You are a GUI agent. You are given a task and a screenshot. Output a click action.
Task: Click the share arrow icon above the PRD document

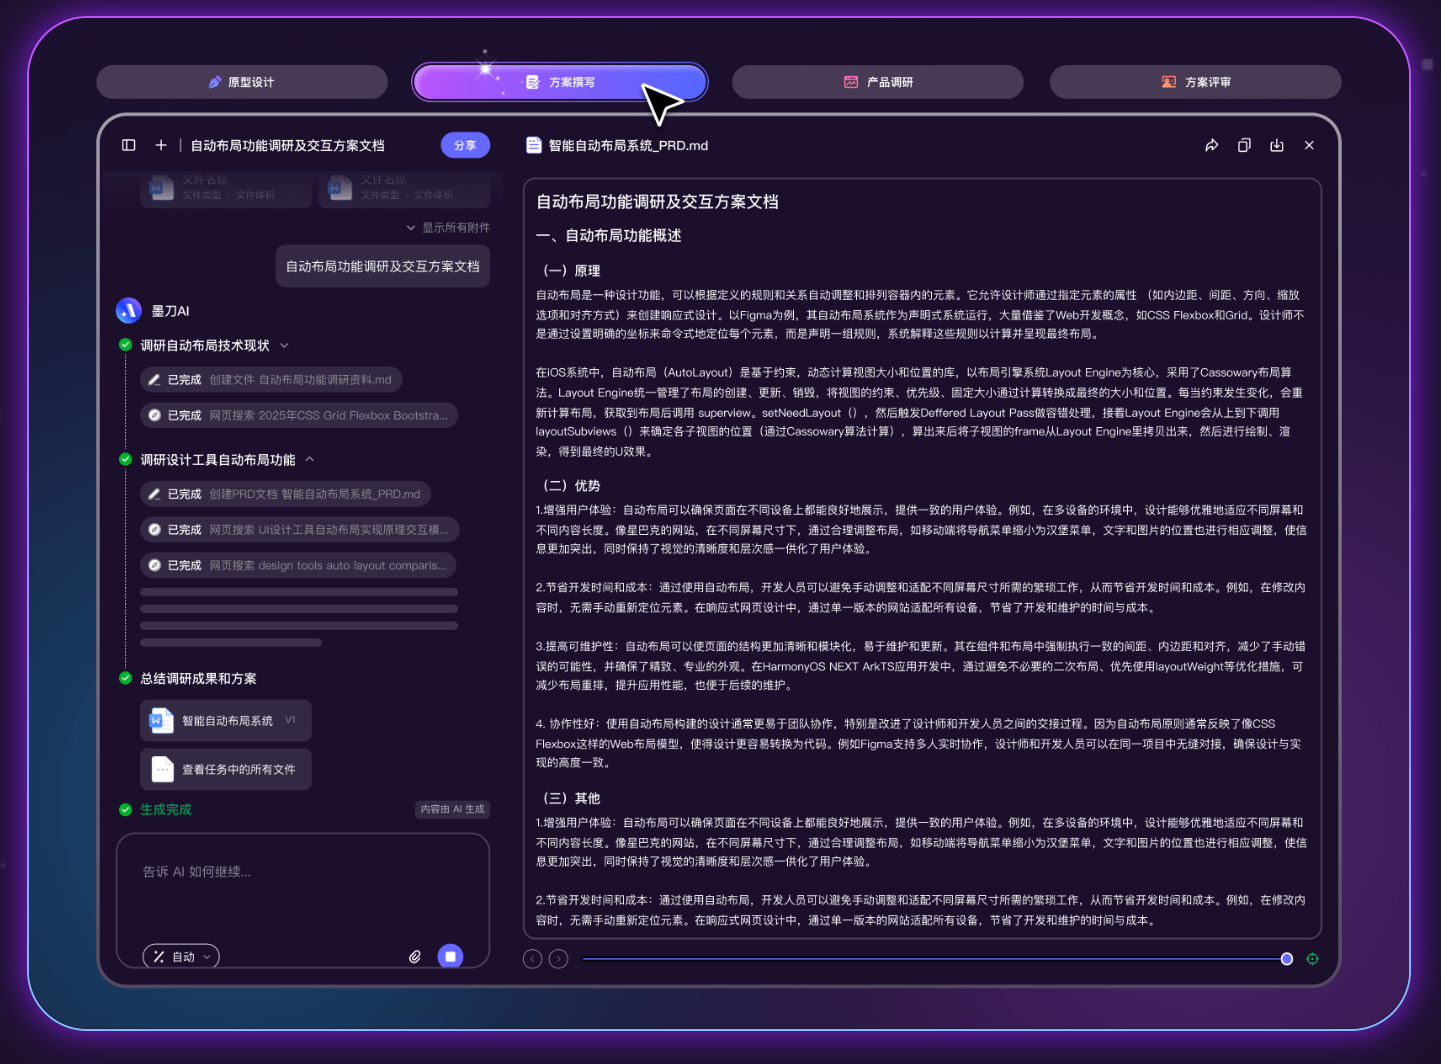pos(1211,145)
